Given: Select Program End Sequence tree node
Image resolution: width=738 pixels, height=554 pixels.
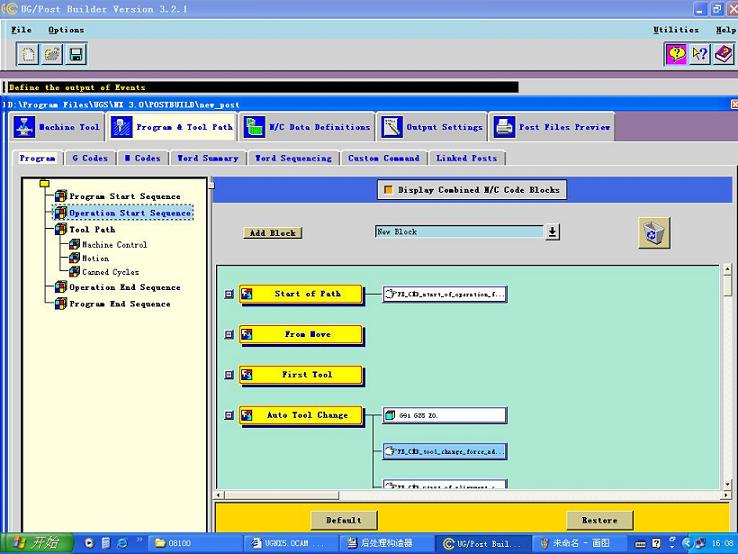Looking at the screenshot, I should tap(120, 304).
